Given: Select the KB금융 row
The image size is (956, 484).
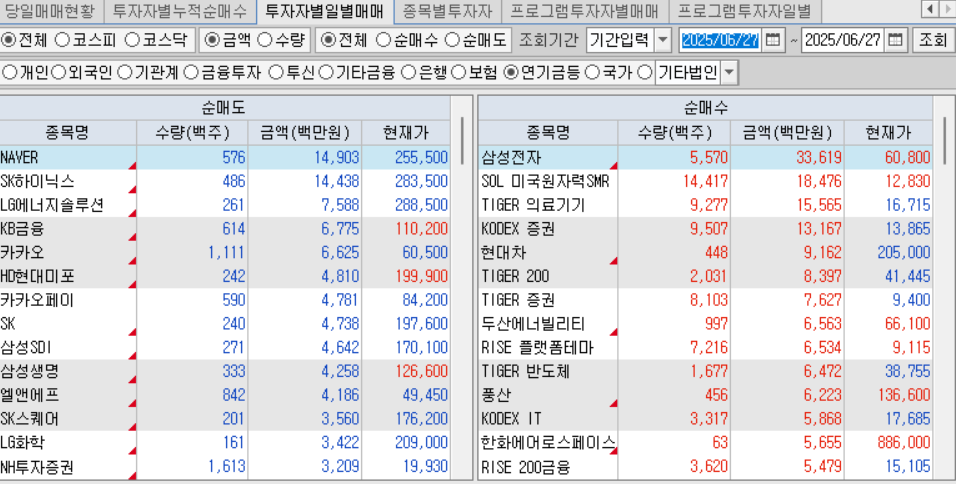Looking at the screenshot, I should click(224, 229).
